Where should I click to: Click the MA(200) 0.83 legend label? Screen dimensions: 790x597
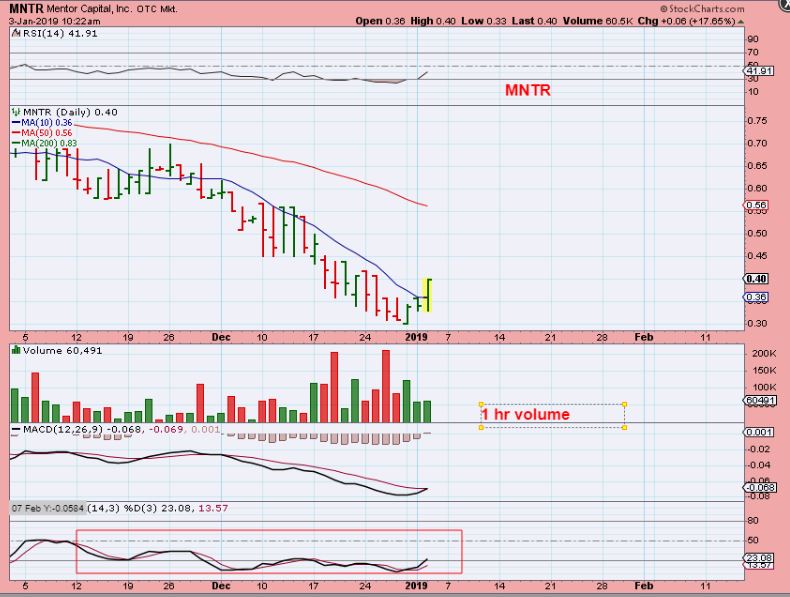(x=49, y=143)
